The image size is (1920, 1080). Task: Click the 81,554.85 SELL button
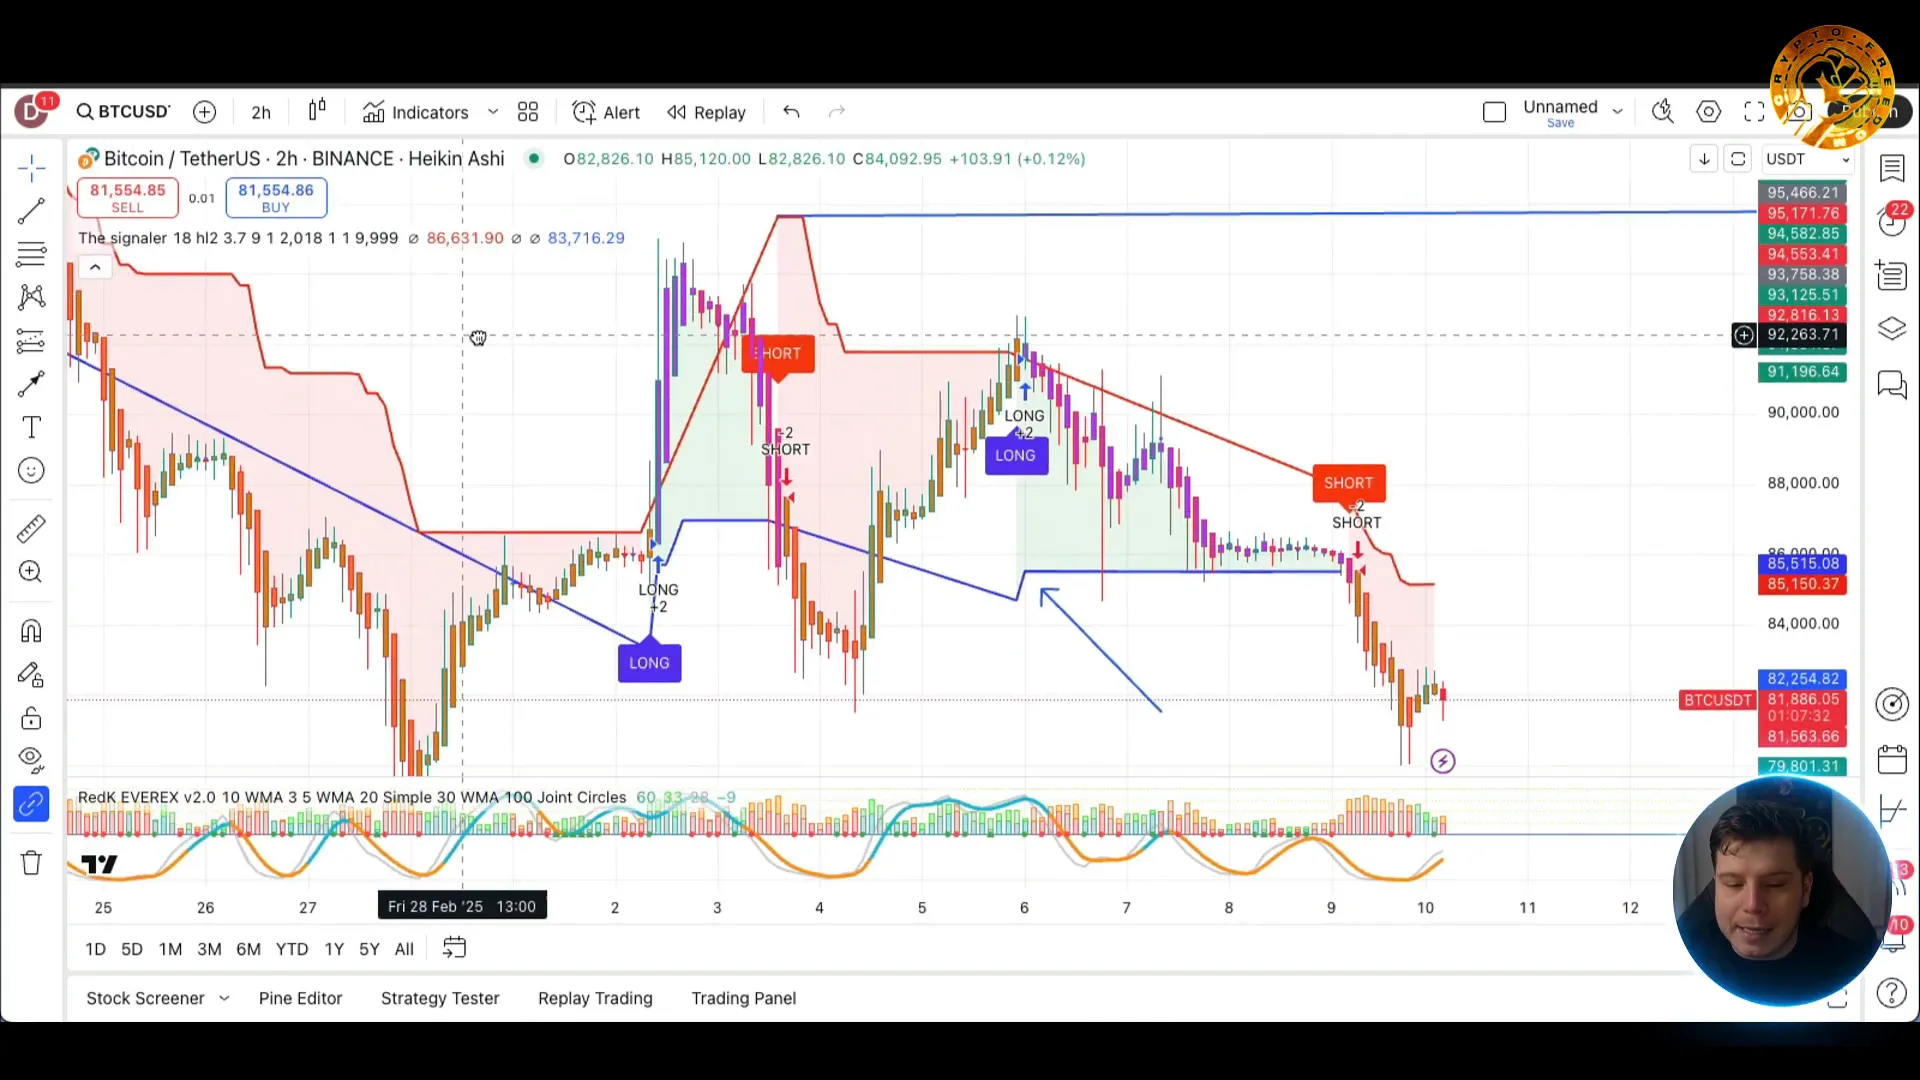coord(128,197)
